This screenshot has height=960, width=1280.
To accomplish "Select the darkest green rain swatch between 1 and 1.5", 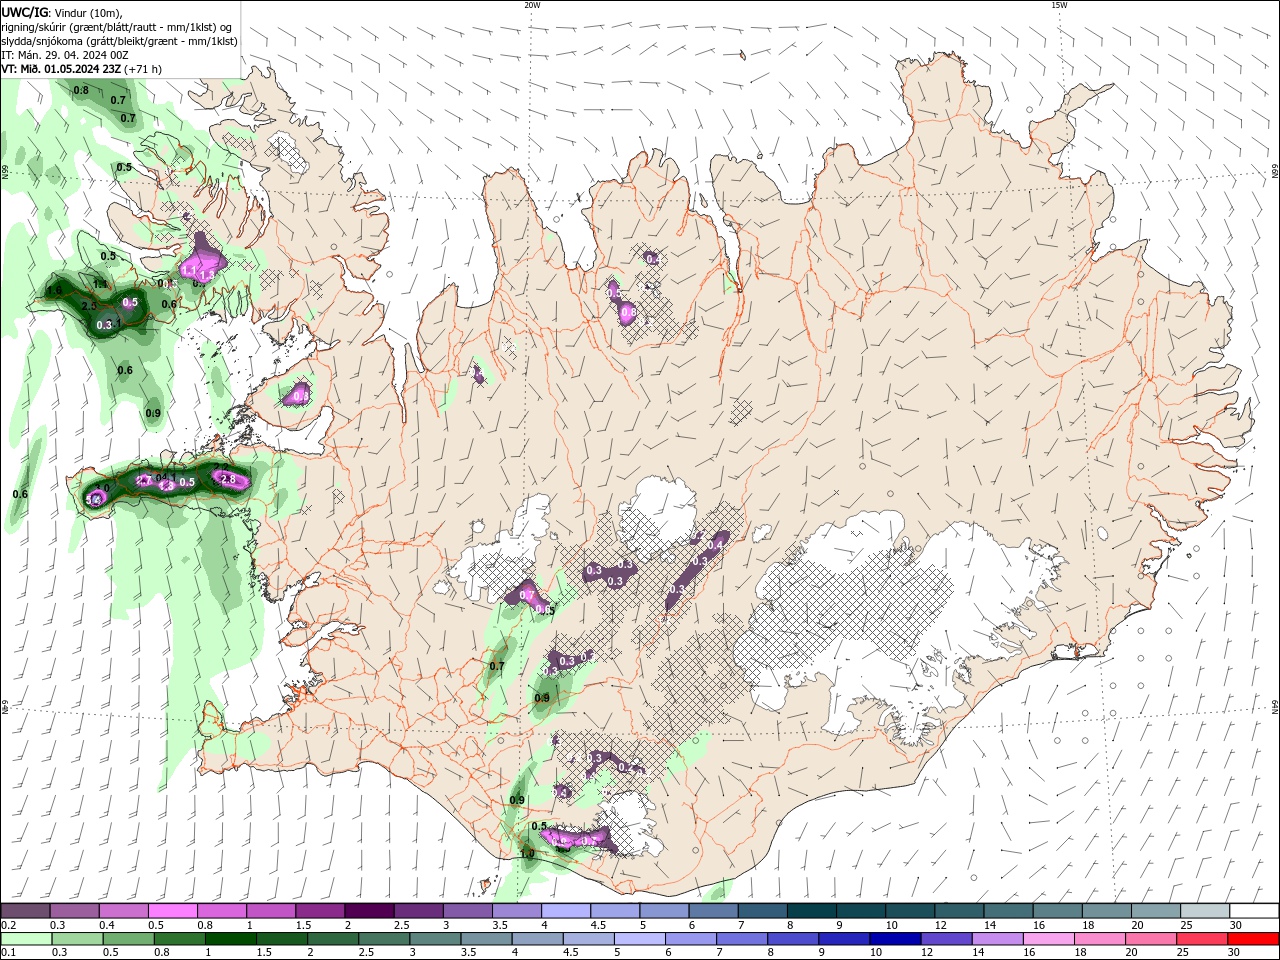I will [x=231, y=939].
